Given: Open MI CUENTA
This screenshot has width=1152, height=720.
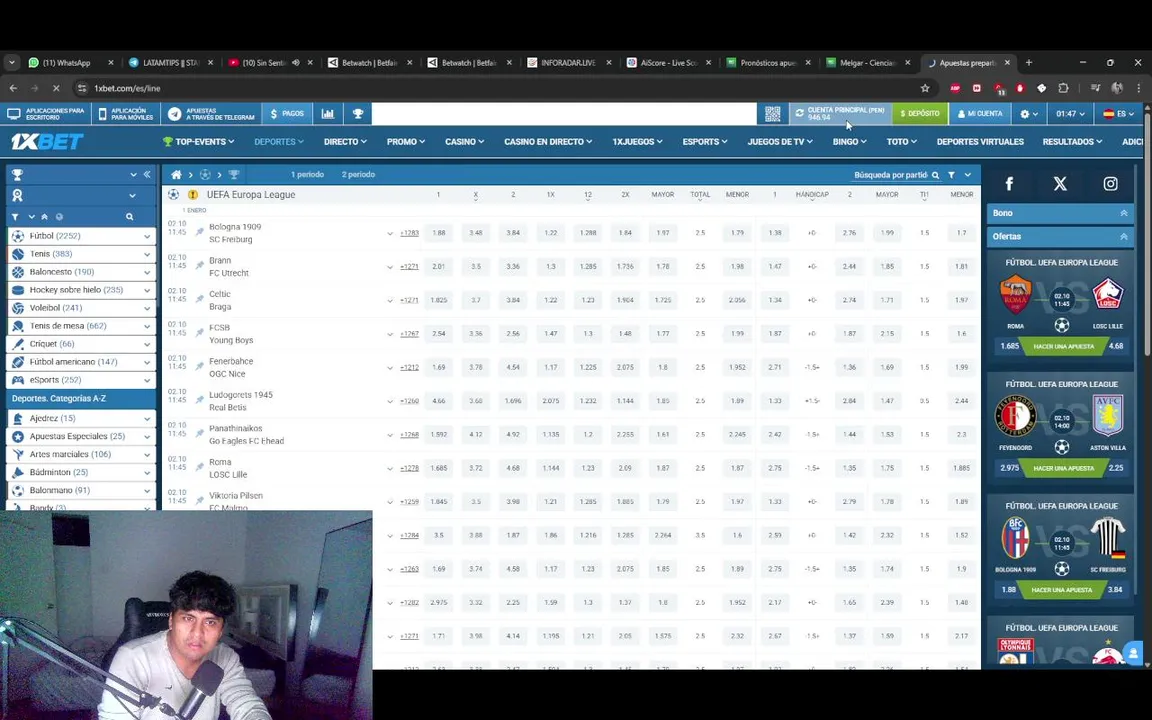Looking at the screenshot, I should pos(979,114).
